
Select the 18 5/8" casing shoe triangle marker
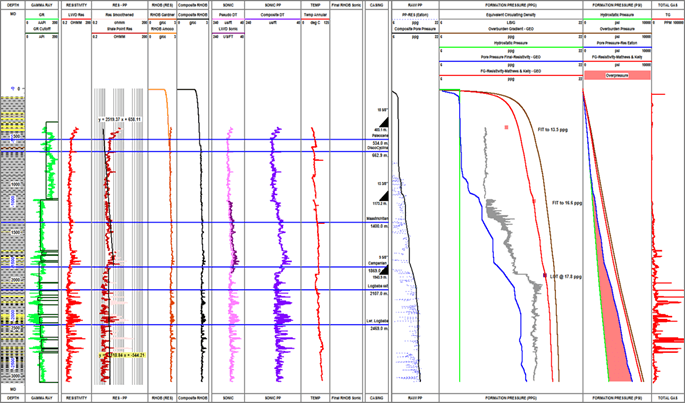(384, 122)
